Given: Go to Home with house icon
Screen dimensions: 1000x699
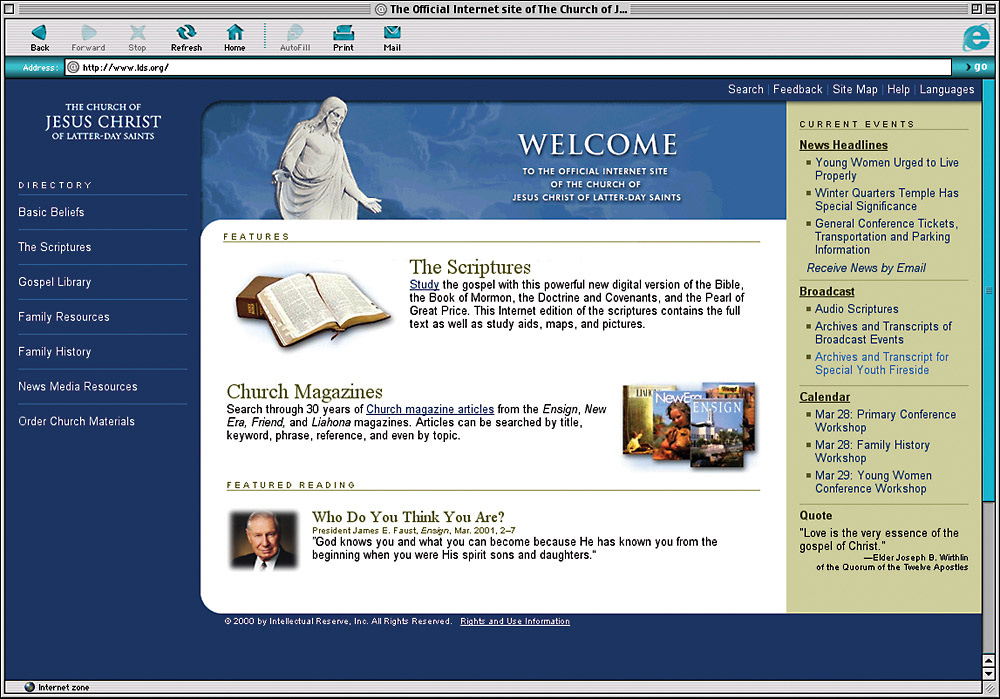Looking at the screenshot, I should 235,33.
